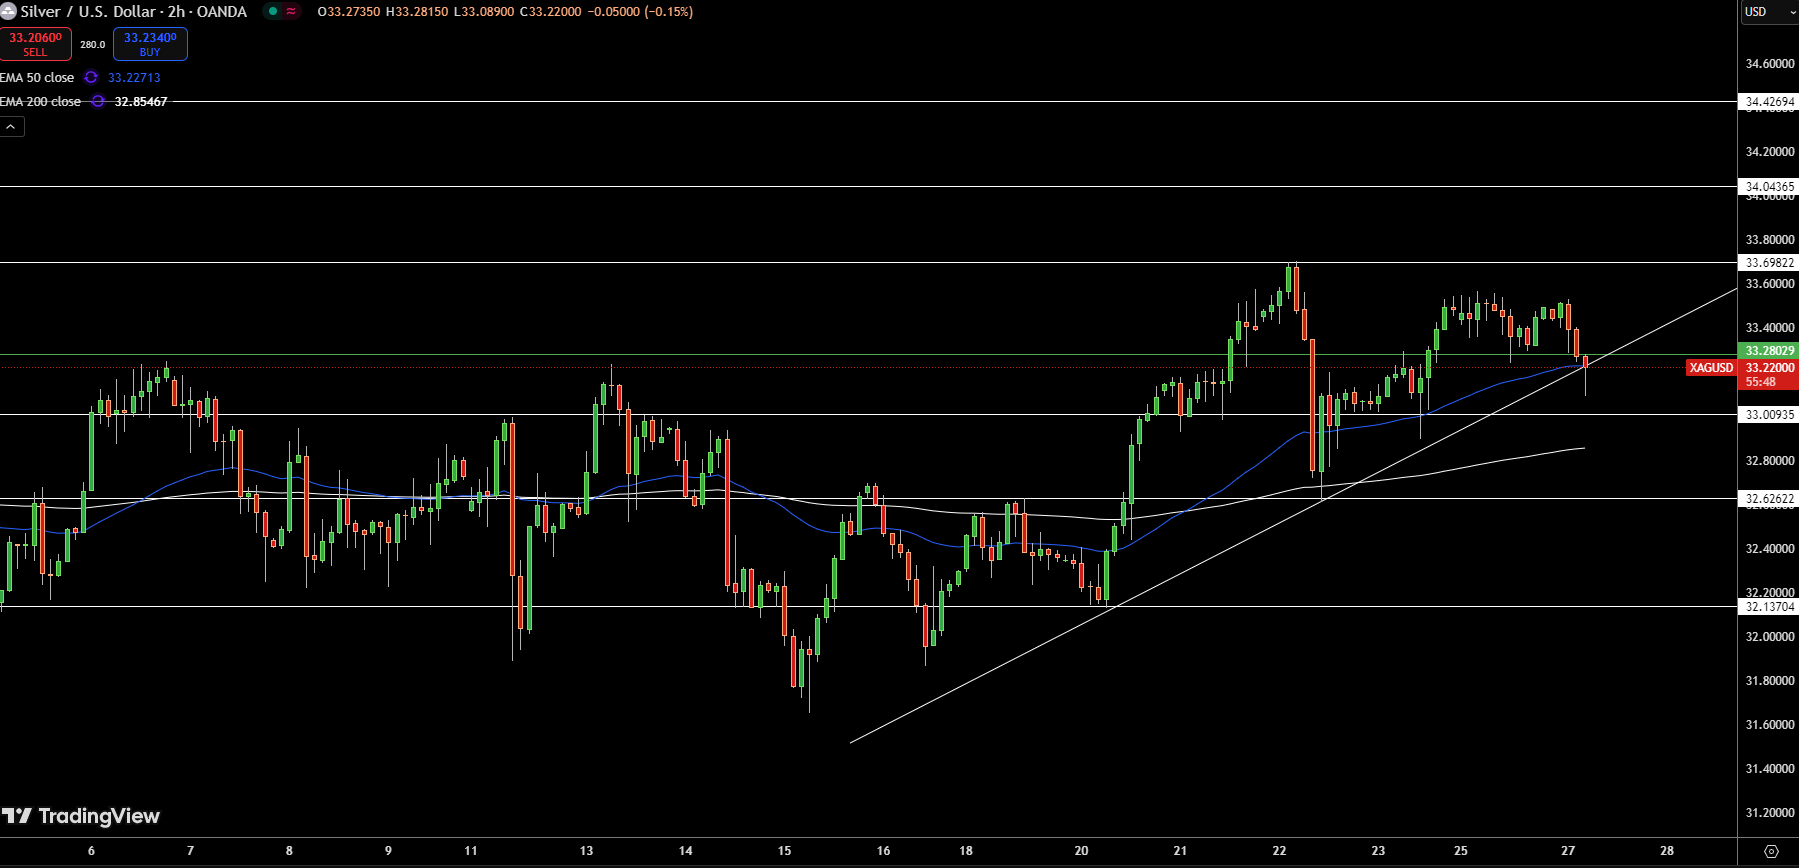Click the change value −0.05000 (−0.15%)

click(x=640, y=12)
